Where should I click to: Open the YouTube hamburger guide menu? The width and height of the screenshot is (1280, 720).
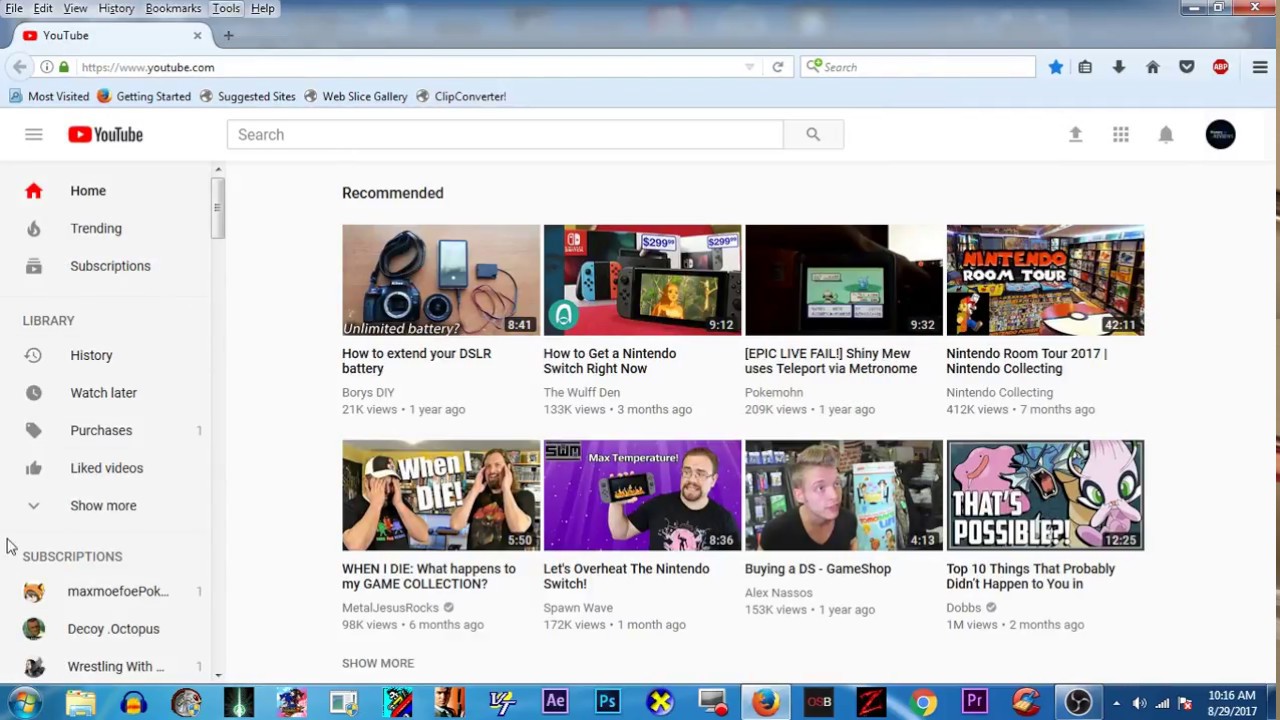pyautogui.click(x=34, y=135)
